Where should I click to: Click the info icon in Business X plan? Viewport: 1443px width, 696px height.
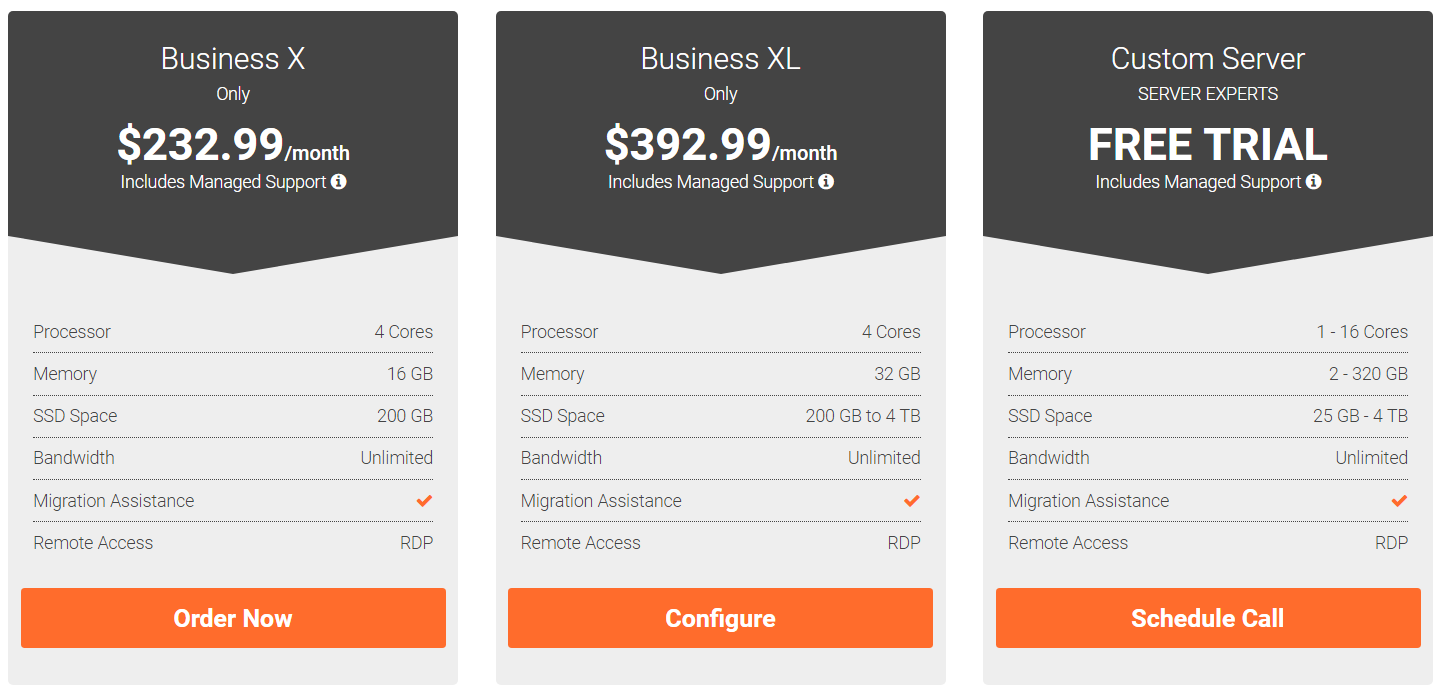pos(339,182)
